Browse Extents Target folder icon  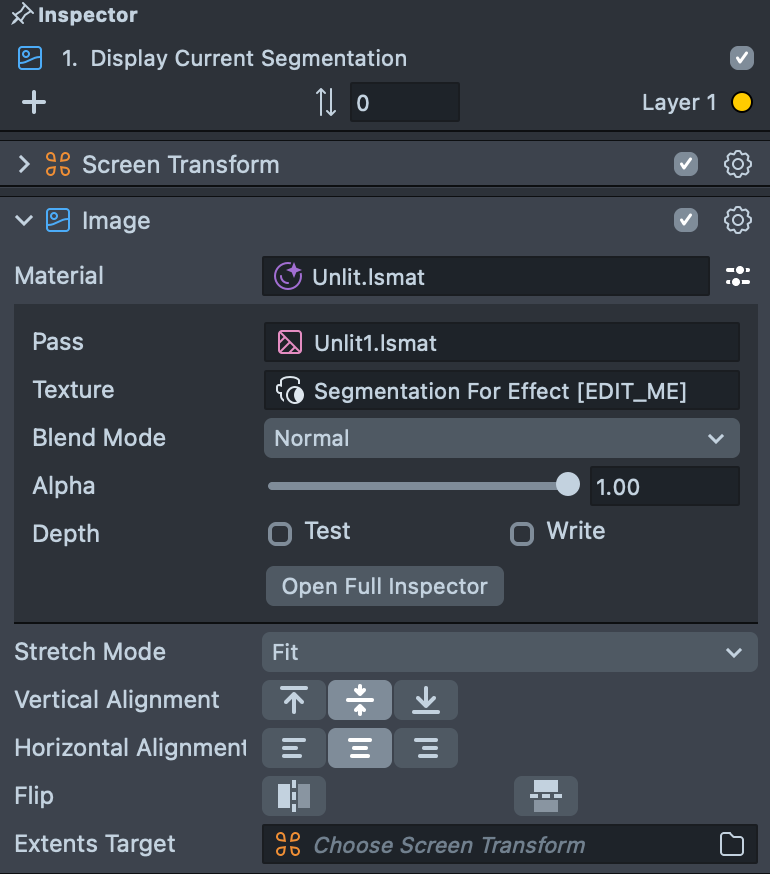[x=732, y=845]
